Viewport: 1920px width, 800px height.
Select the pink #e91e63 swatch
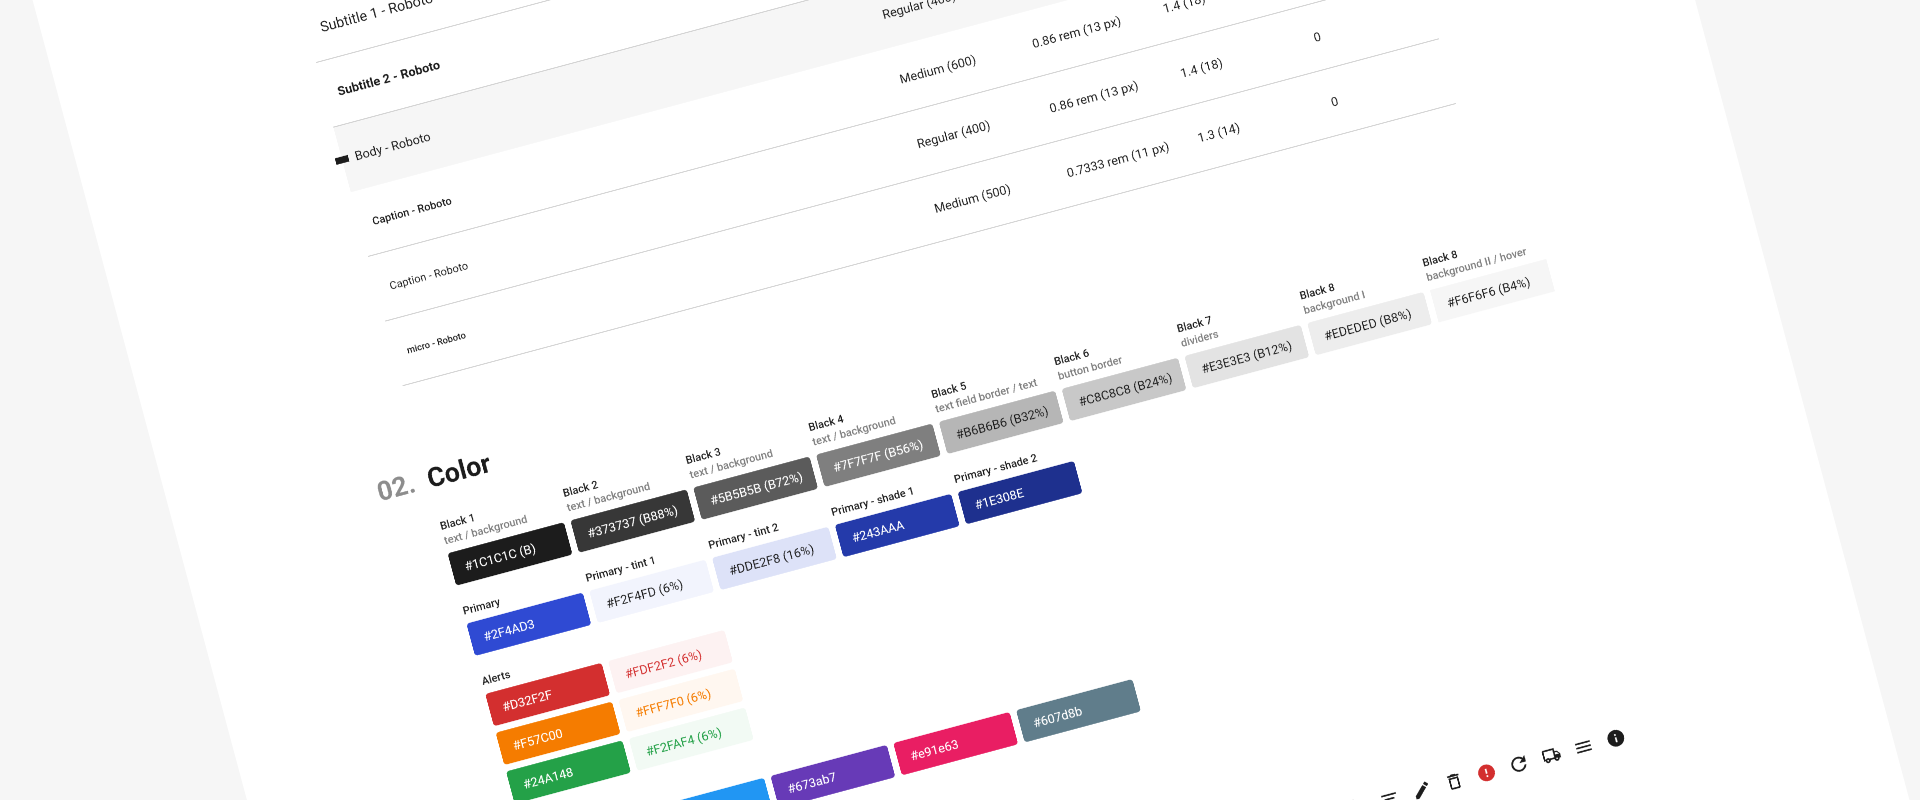coord(954,744)
